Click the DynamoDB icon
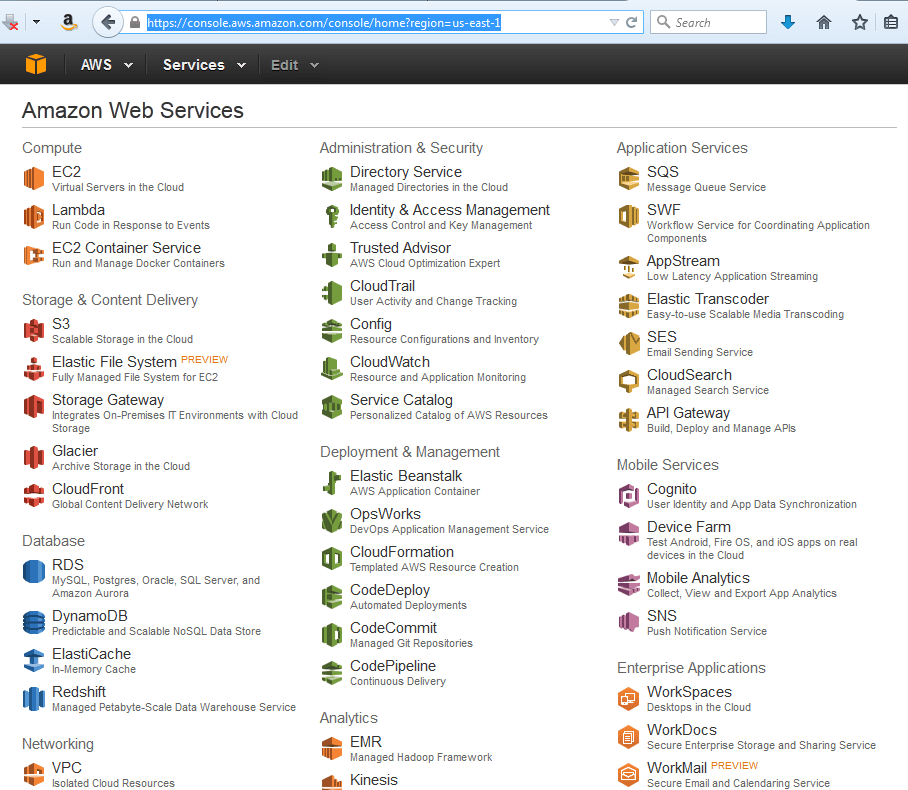 coord(34,623)
